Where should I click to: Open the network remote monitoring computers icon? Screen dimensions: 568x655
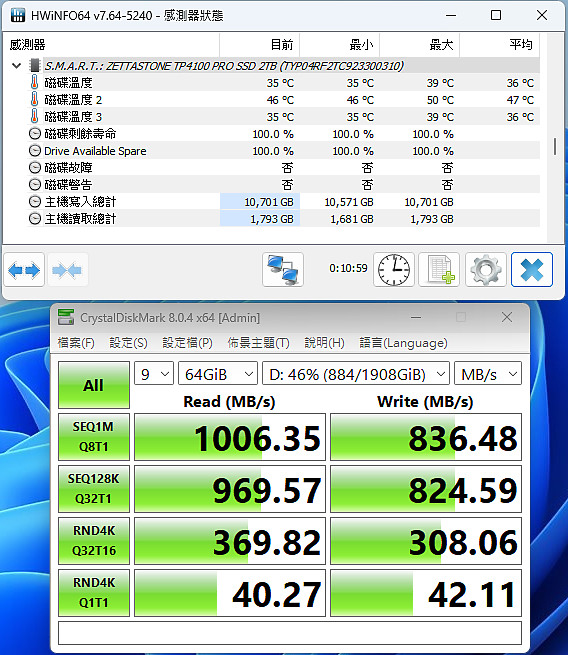[283, 270]
